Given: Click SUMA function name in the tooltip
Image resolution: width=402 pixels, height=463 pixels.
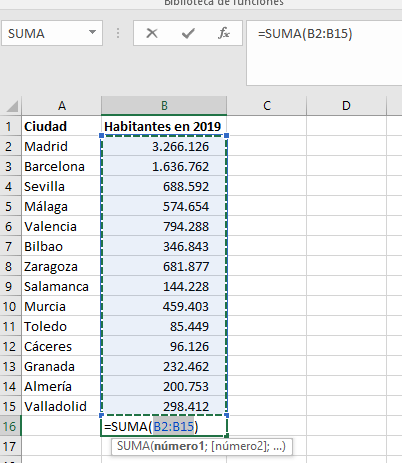Looking at the screenshot, I should (x=133, y=446).
